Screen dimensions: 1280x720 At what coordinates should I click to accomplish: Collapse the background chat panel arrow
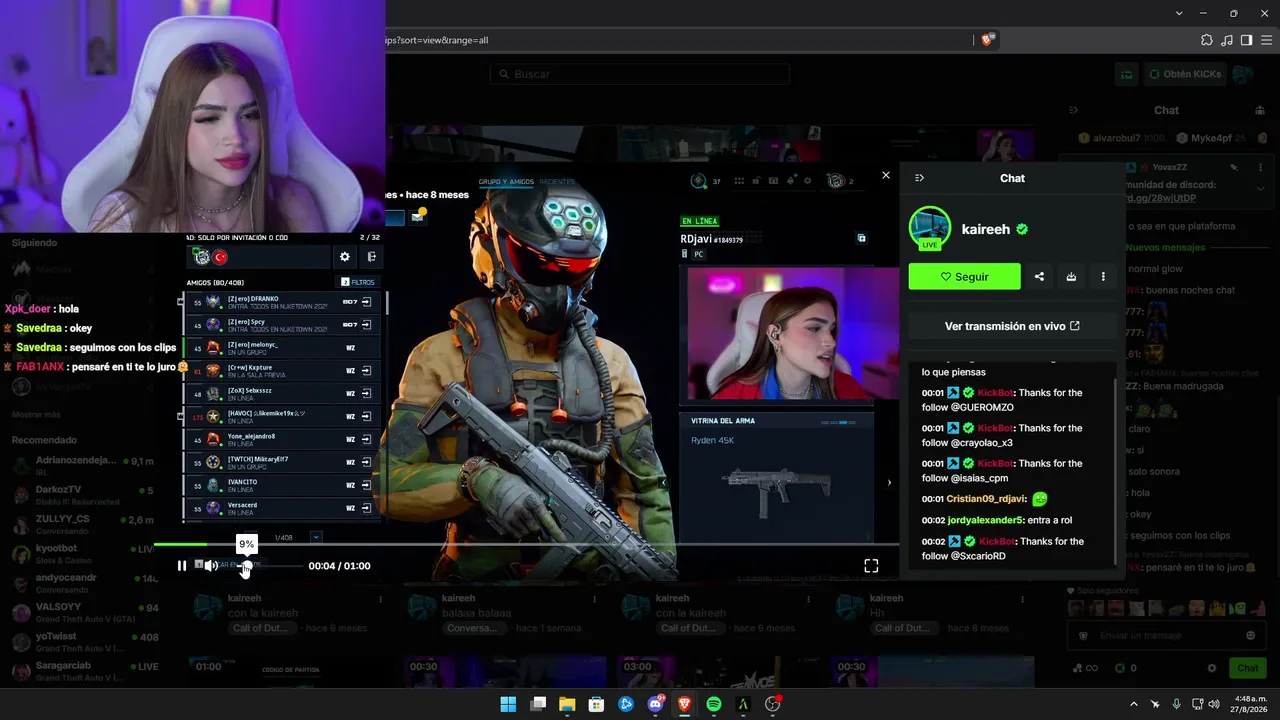pos(1073,110)
